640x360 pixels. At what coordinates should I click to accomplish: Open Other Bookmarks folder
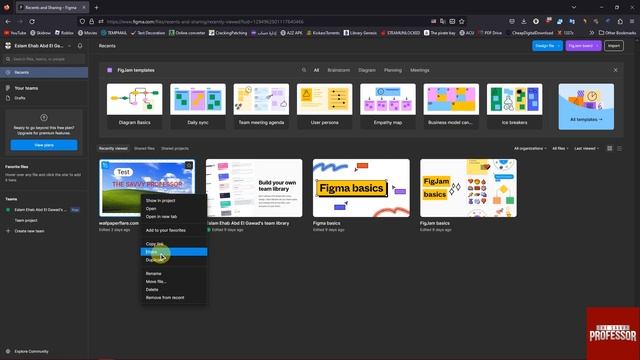[617, 33]
